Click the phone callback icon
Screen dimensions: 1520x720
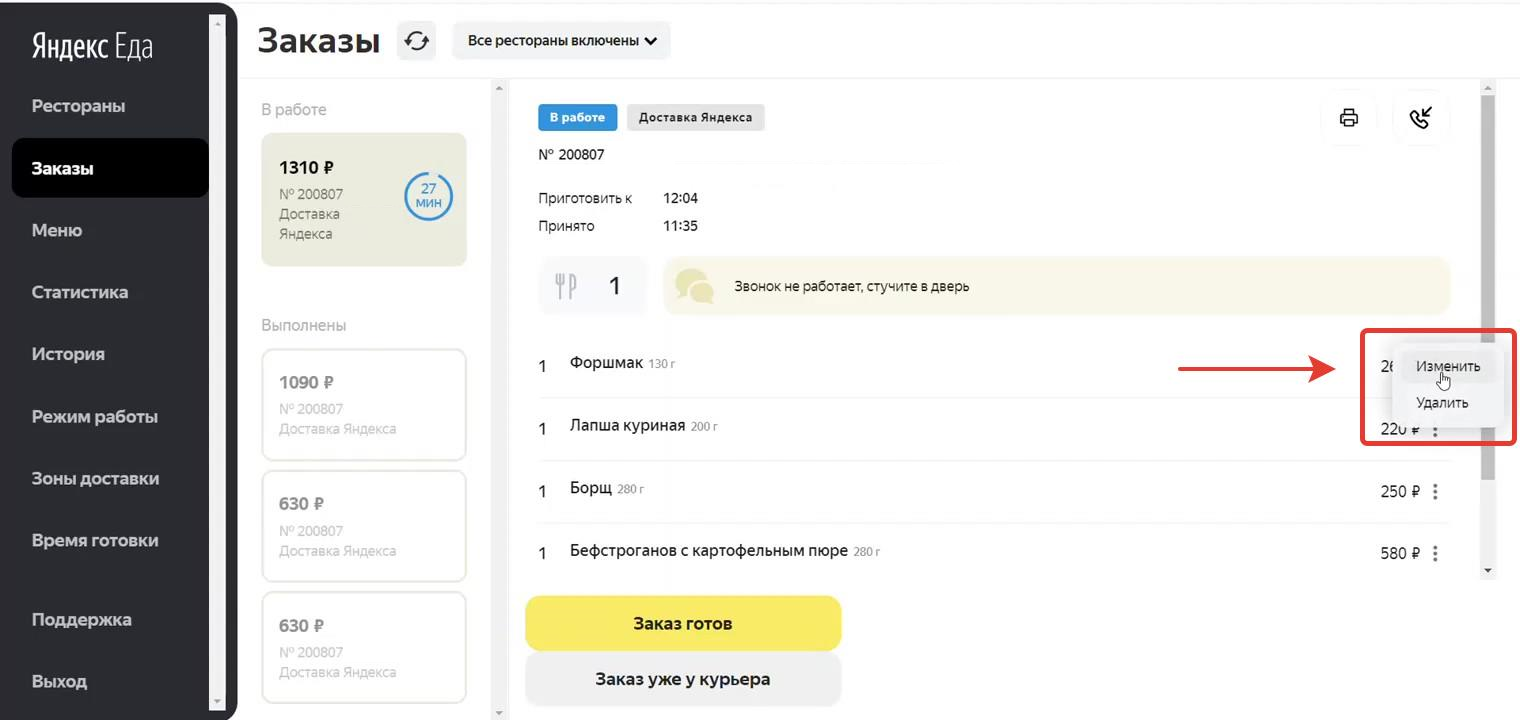tap(1420, 118)
